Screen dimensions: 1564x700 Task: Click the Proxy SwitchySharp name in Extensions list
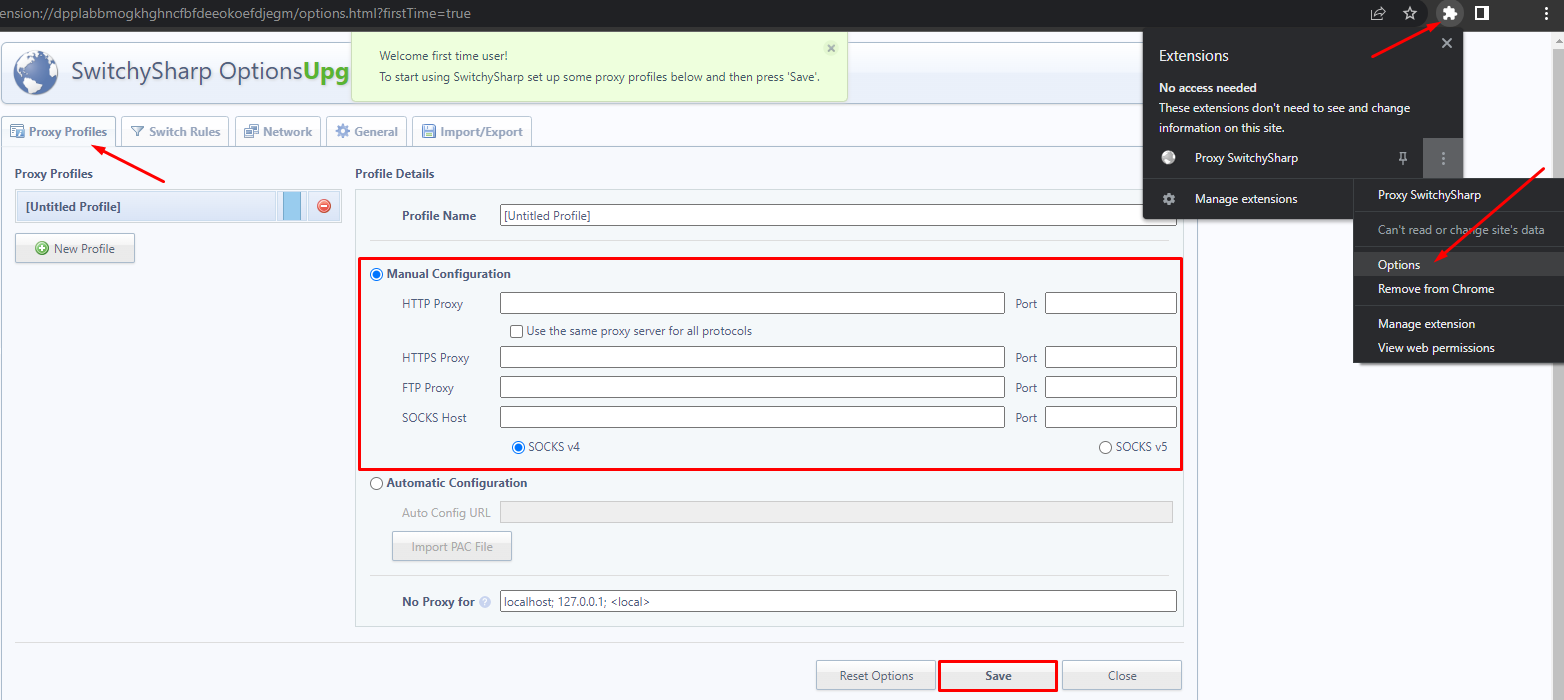pos(1246,158)
